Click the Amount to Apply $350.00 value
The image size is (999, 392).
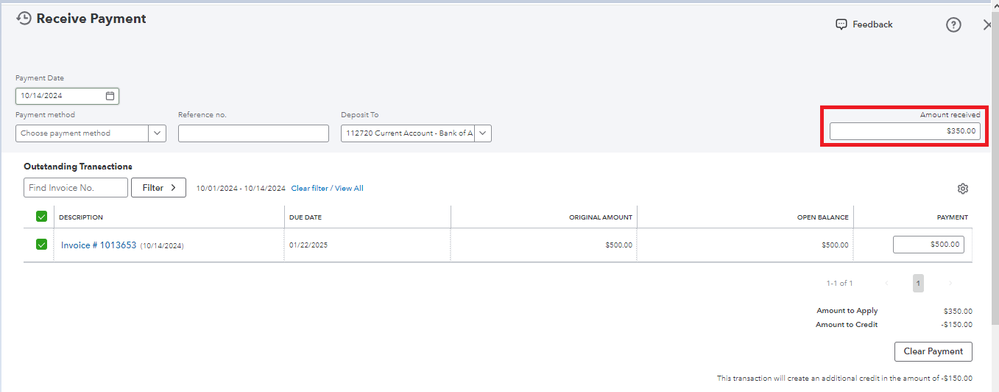[x=958, y=312]
